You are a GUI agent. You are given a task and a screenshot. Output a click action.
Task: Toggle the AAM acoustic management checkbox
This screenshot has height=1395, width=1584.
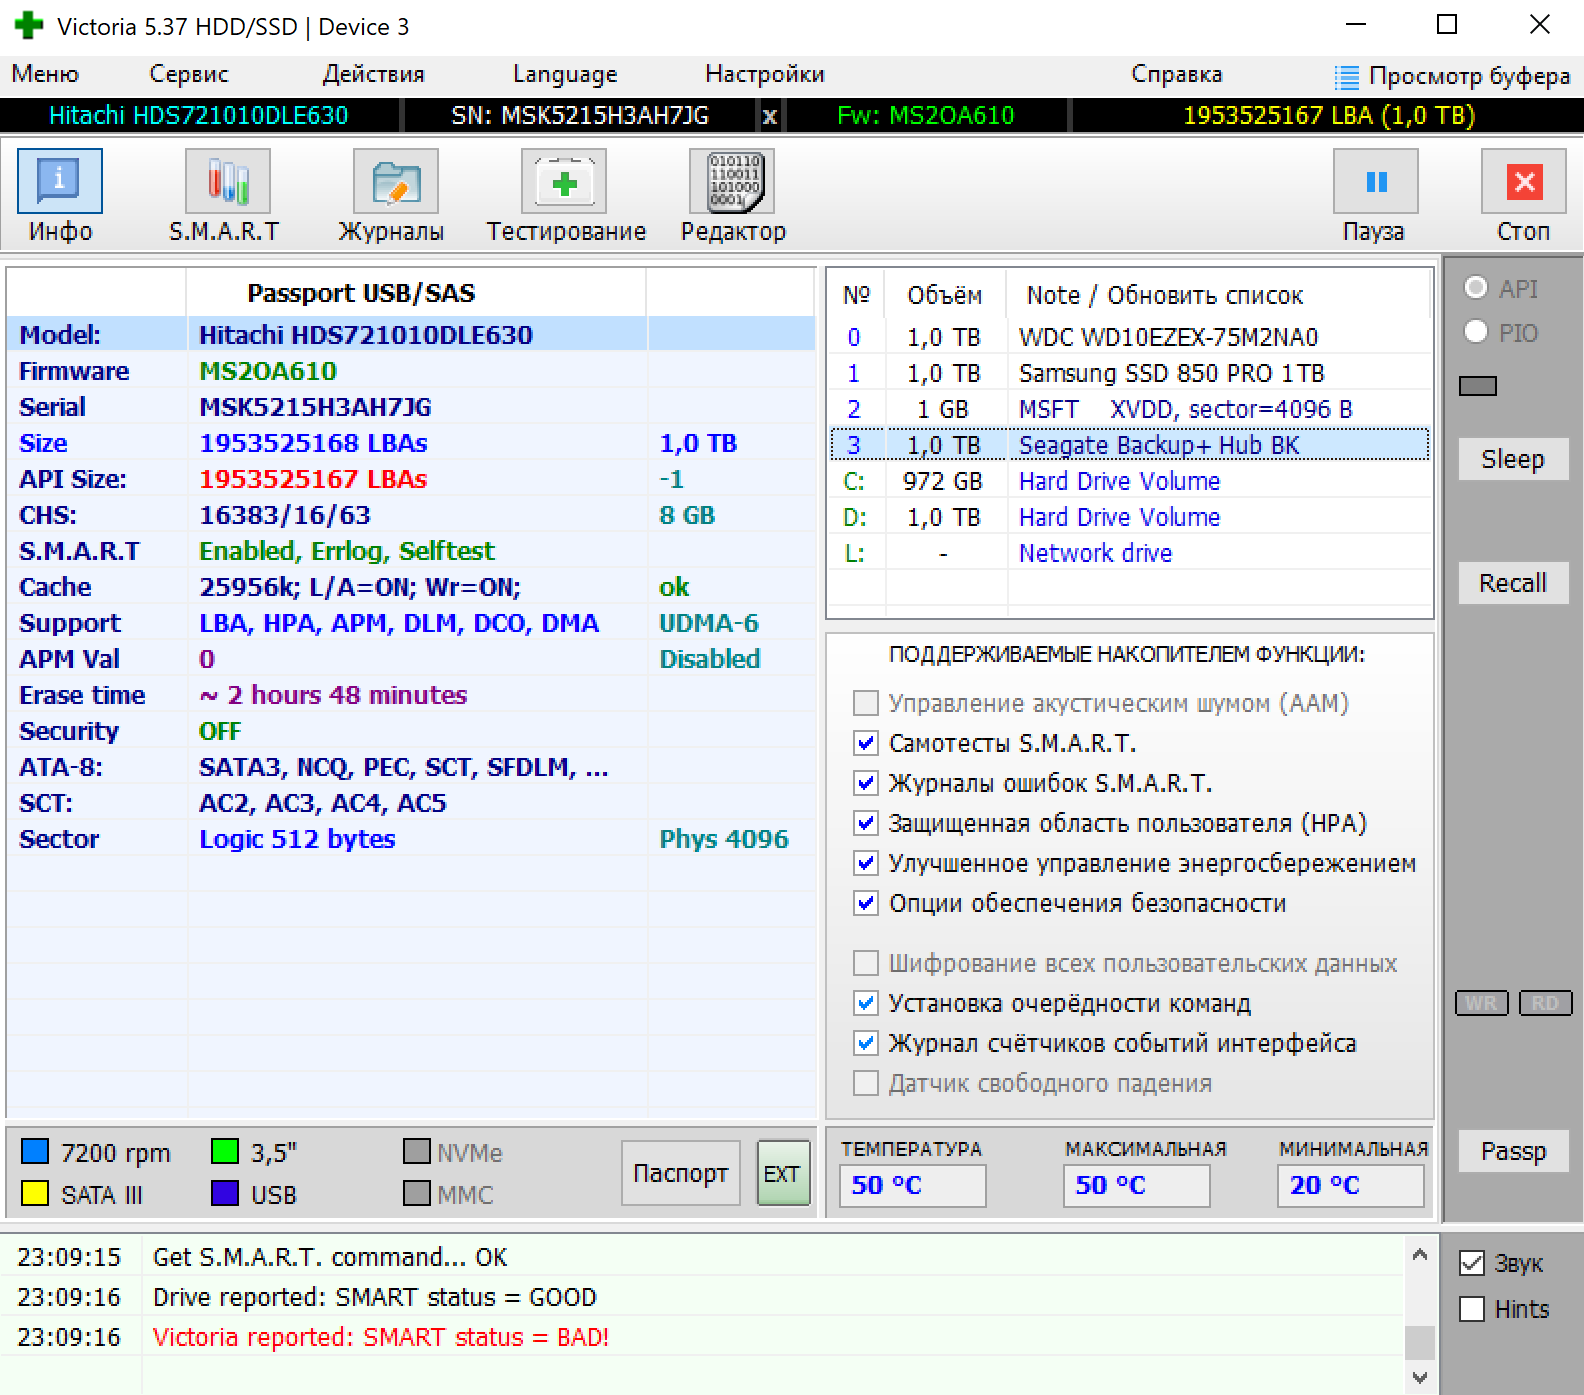point(866,703)
